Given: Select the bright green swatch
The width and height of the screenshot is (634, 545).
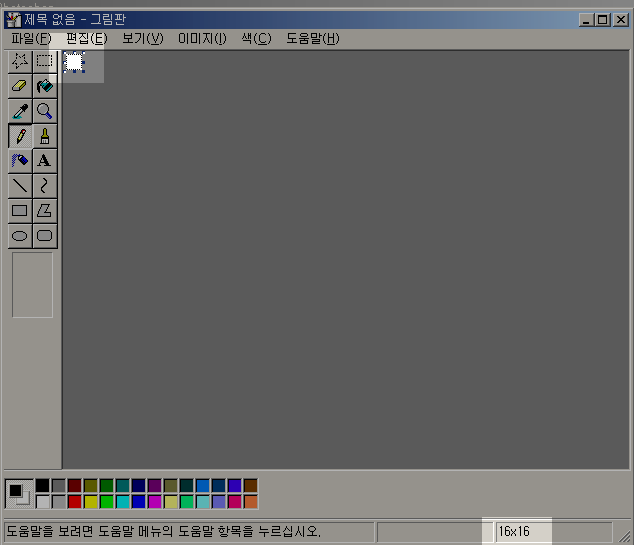Looking at the screenshot, I should (x=106, y=502).
